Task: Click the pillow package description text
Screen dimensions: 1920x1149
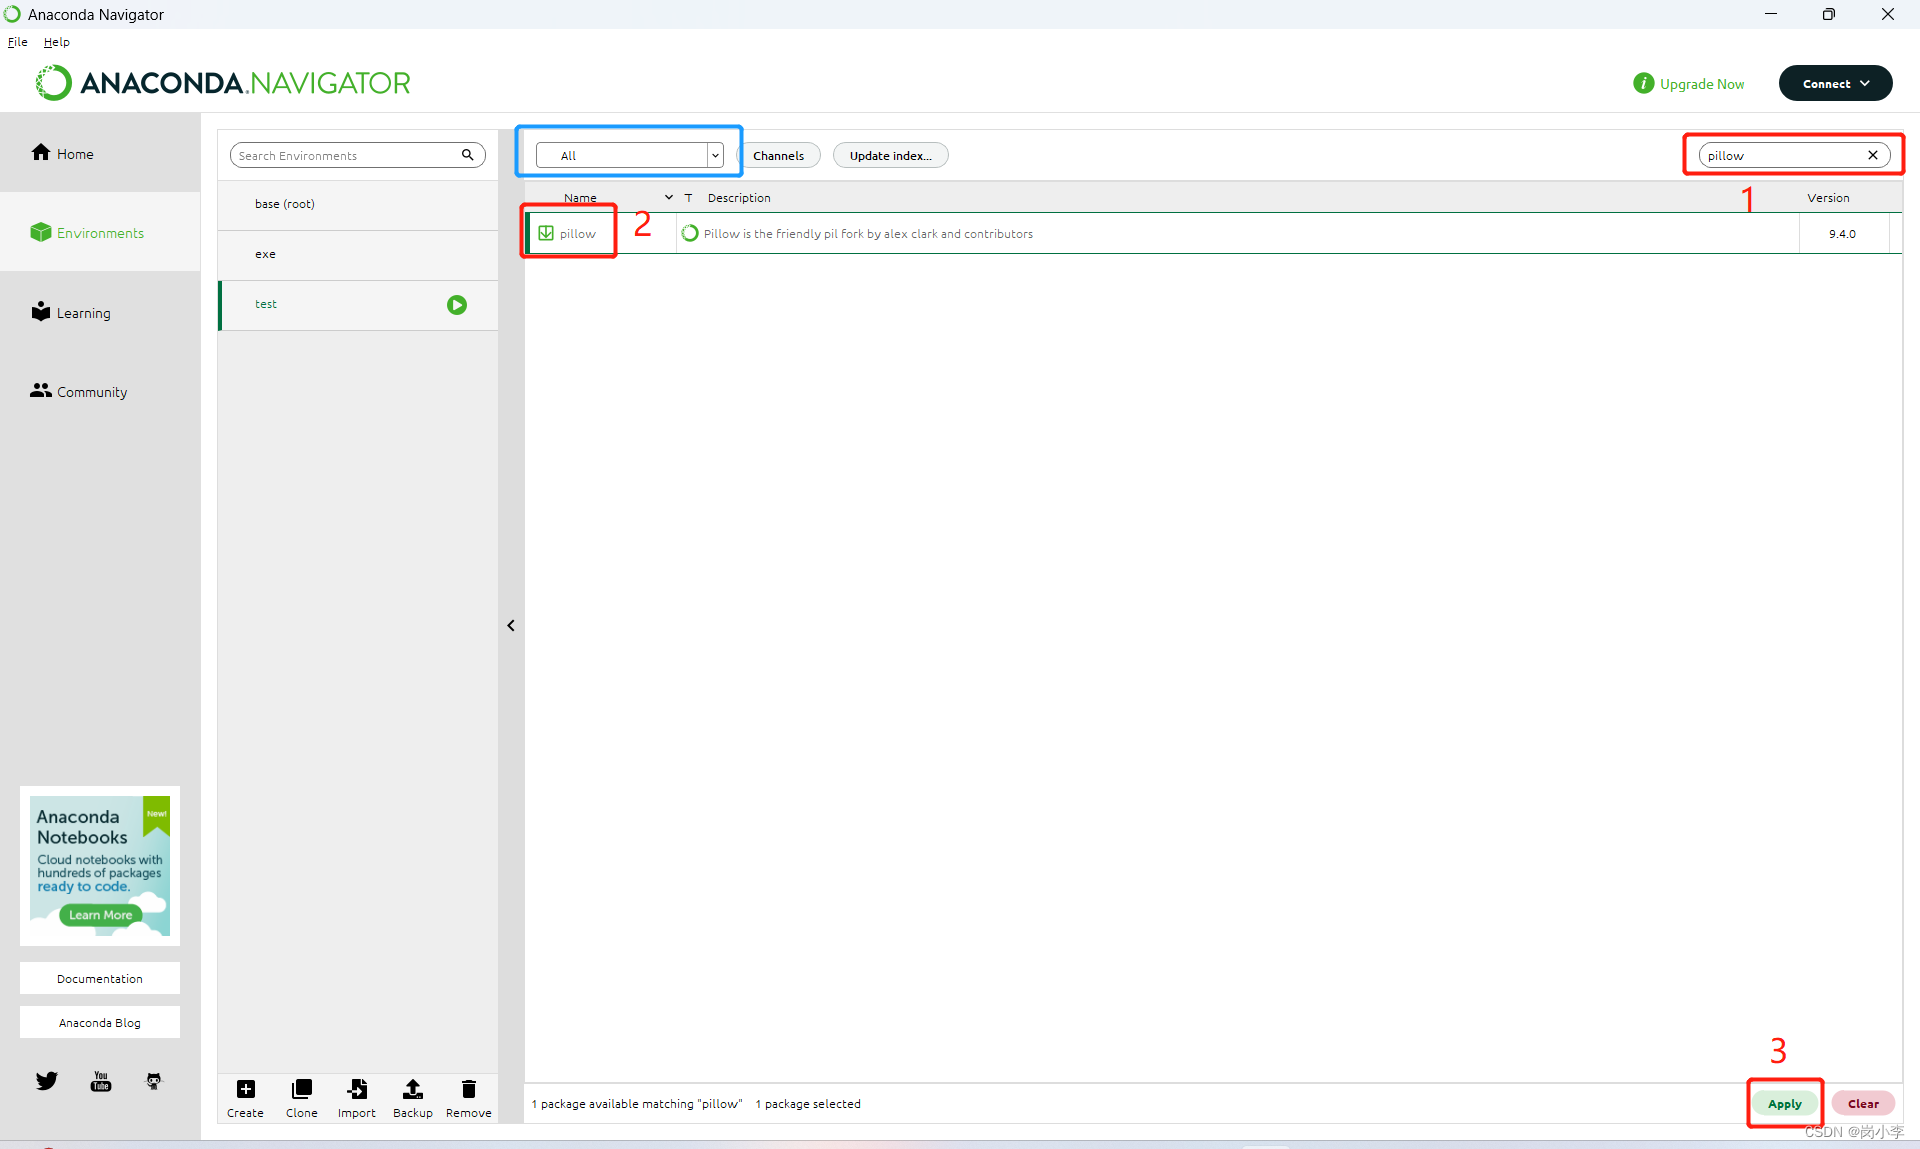Action: click(868, 234)
